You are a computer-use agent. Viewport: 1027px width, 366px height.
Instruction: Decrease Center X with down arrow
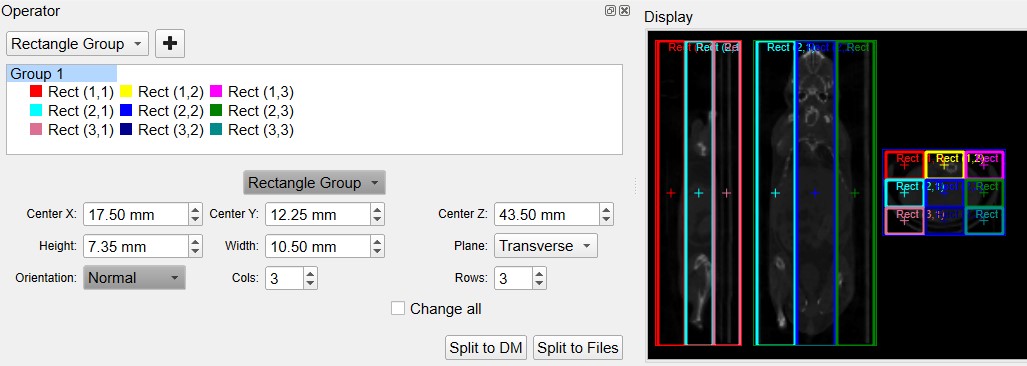coord(195,220)
